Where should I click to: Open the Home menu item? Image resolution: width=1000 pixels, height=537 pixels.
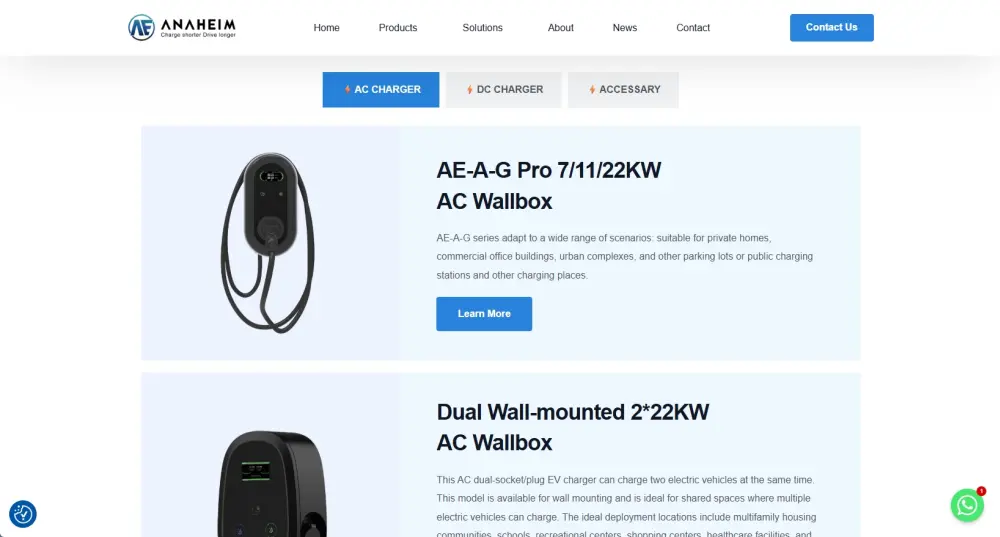[327, 27]
